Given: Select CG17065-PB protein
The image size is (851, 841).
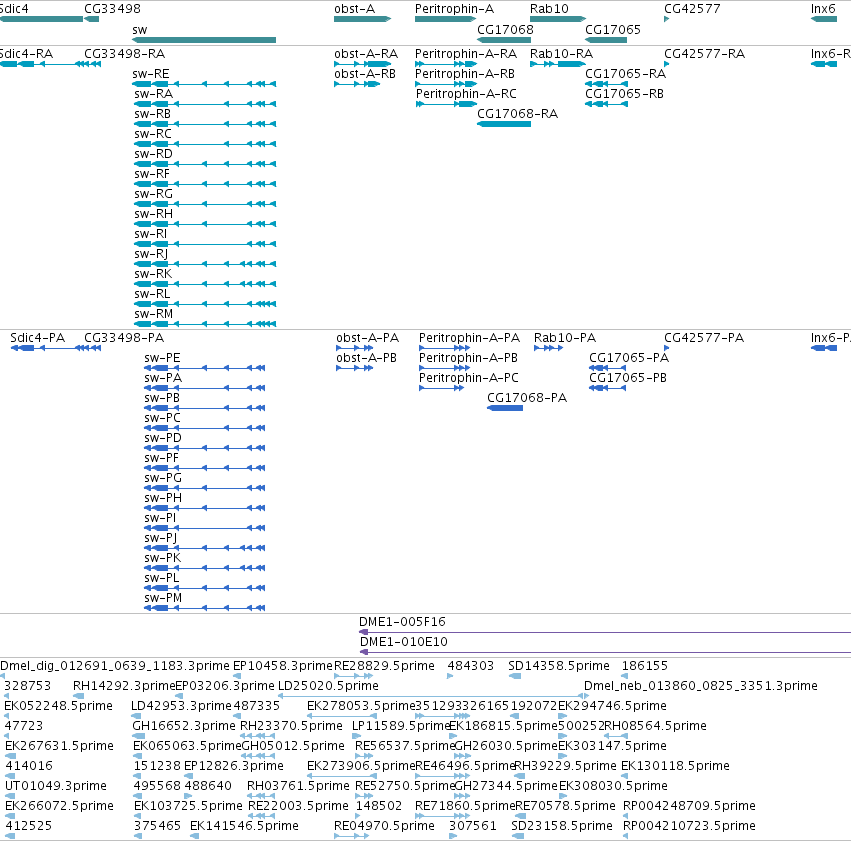Looking at the screenshot, I should (x=607, y=388).
